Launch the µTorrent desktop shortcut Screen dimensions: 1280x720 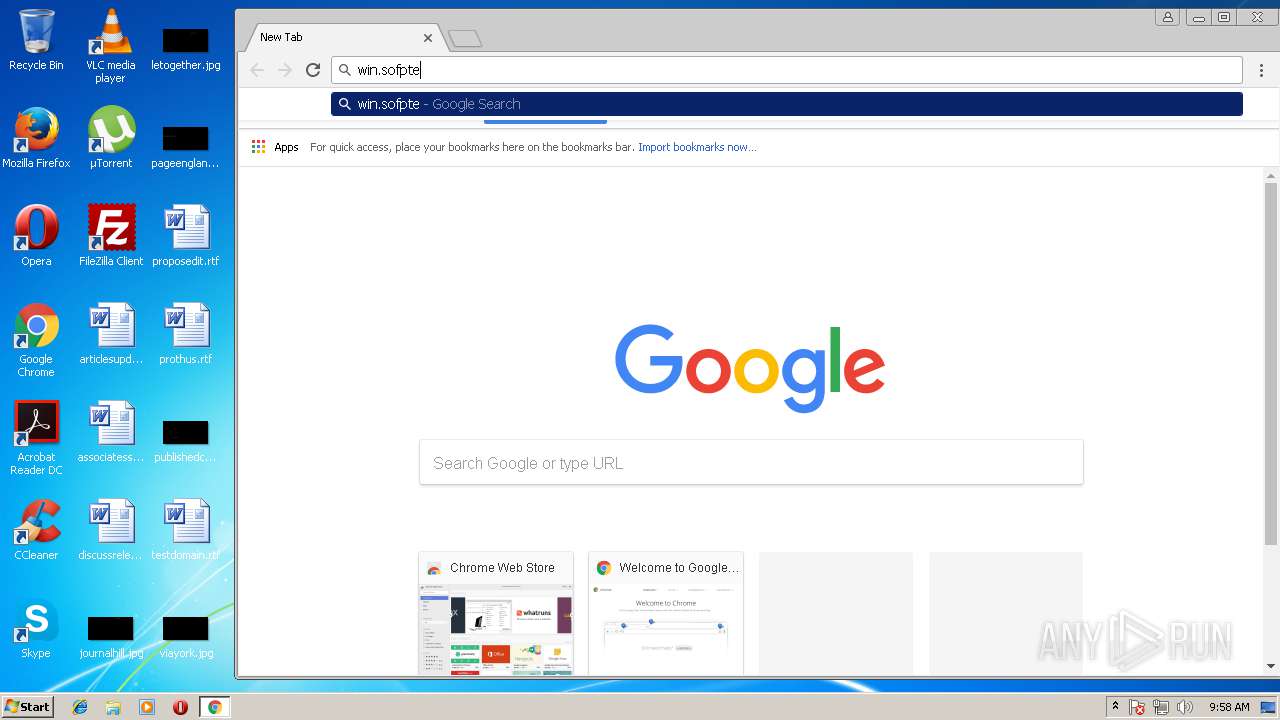point(110,138)
